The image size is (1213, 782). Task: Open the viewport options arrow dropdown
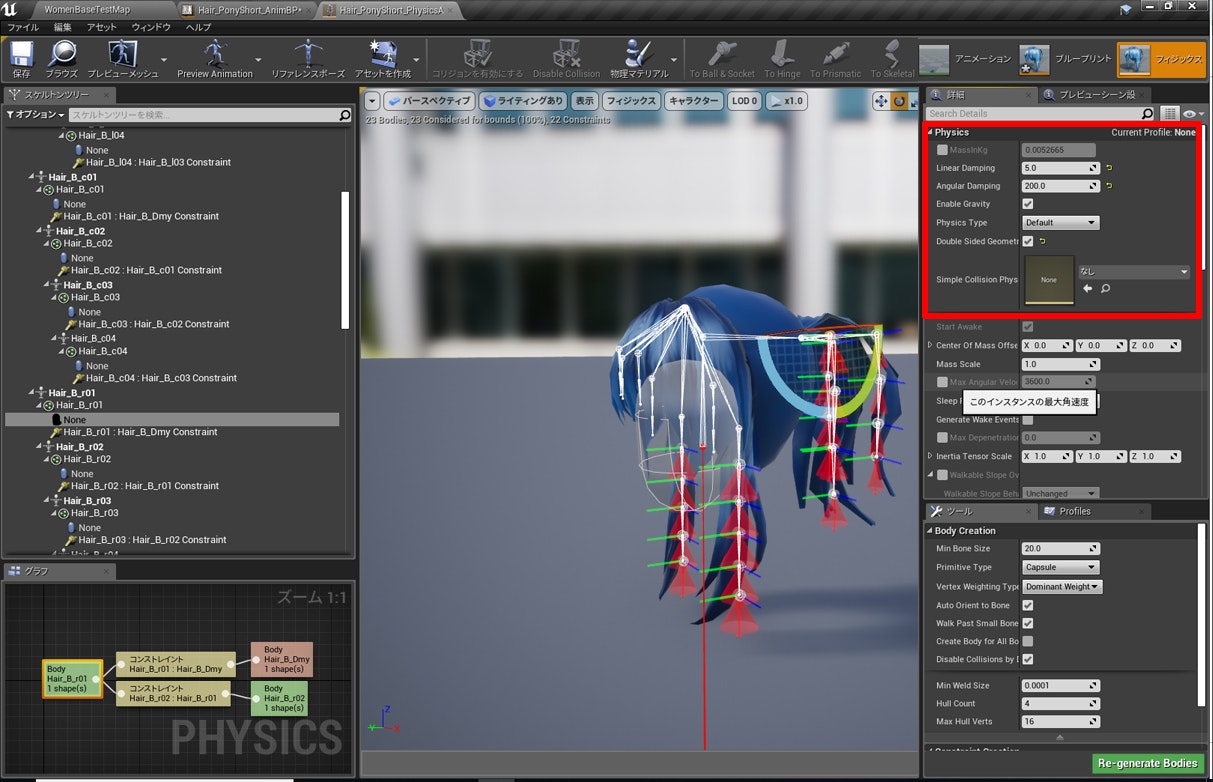(372, 101)
